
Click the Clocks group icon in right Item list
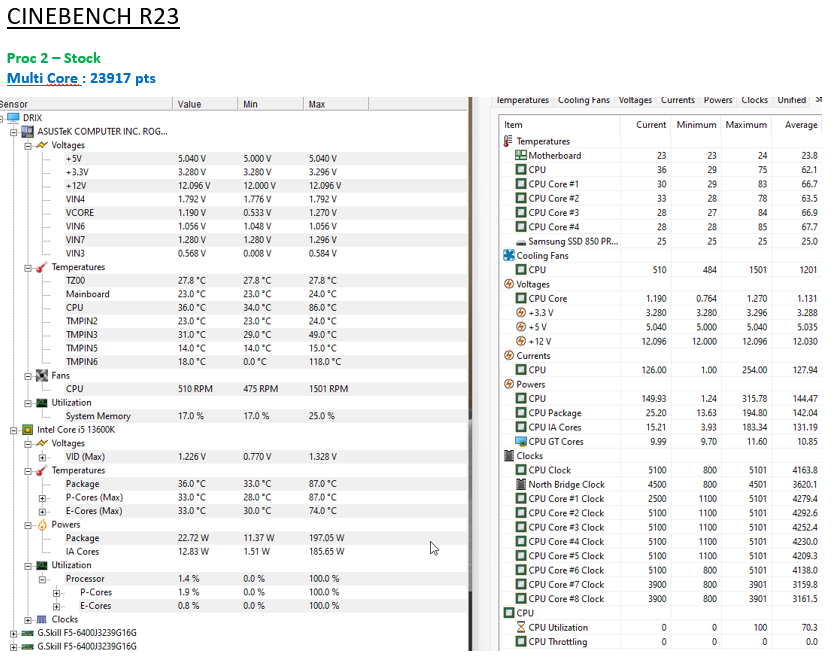(509, 456)
